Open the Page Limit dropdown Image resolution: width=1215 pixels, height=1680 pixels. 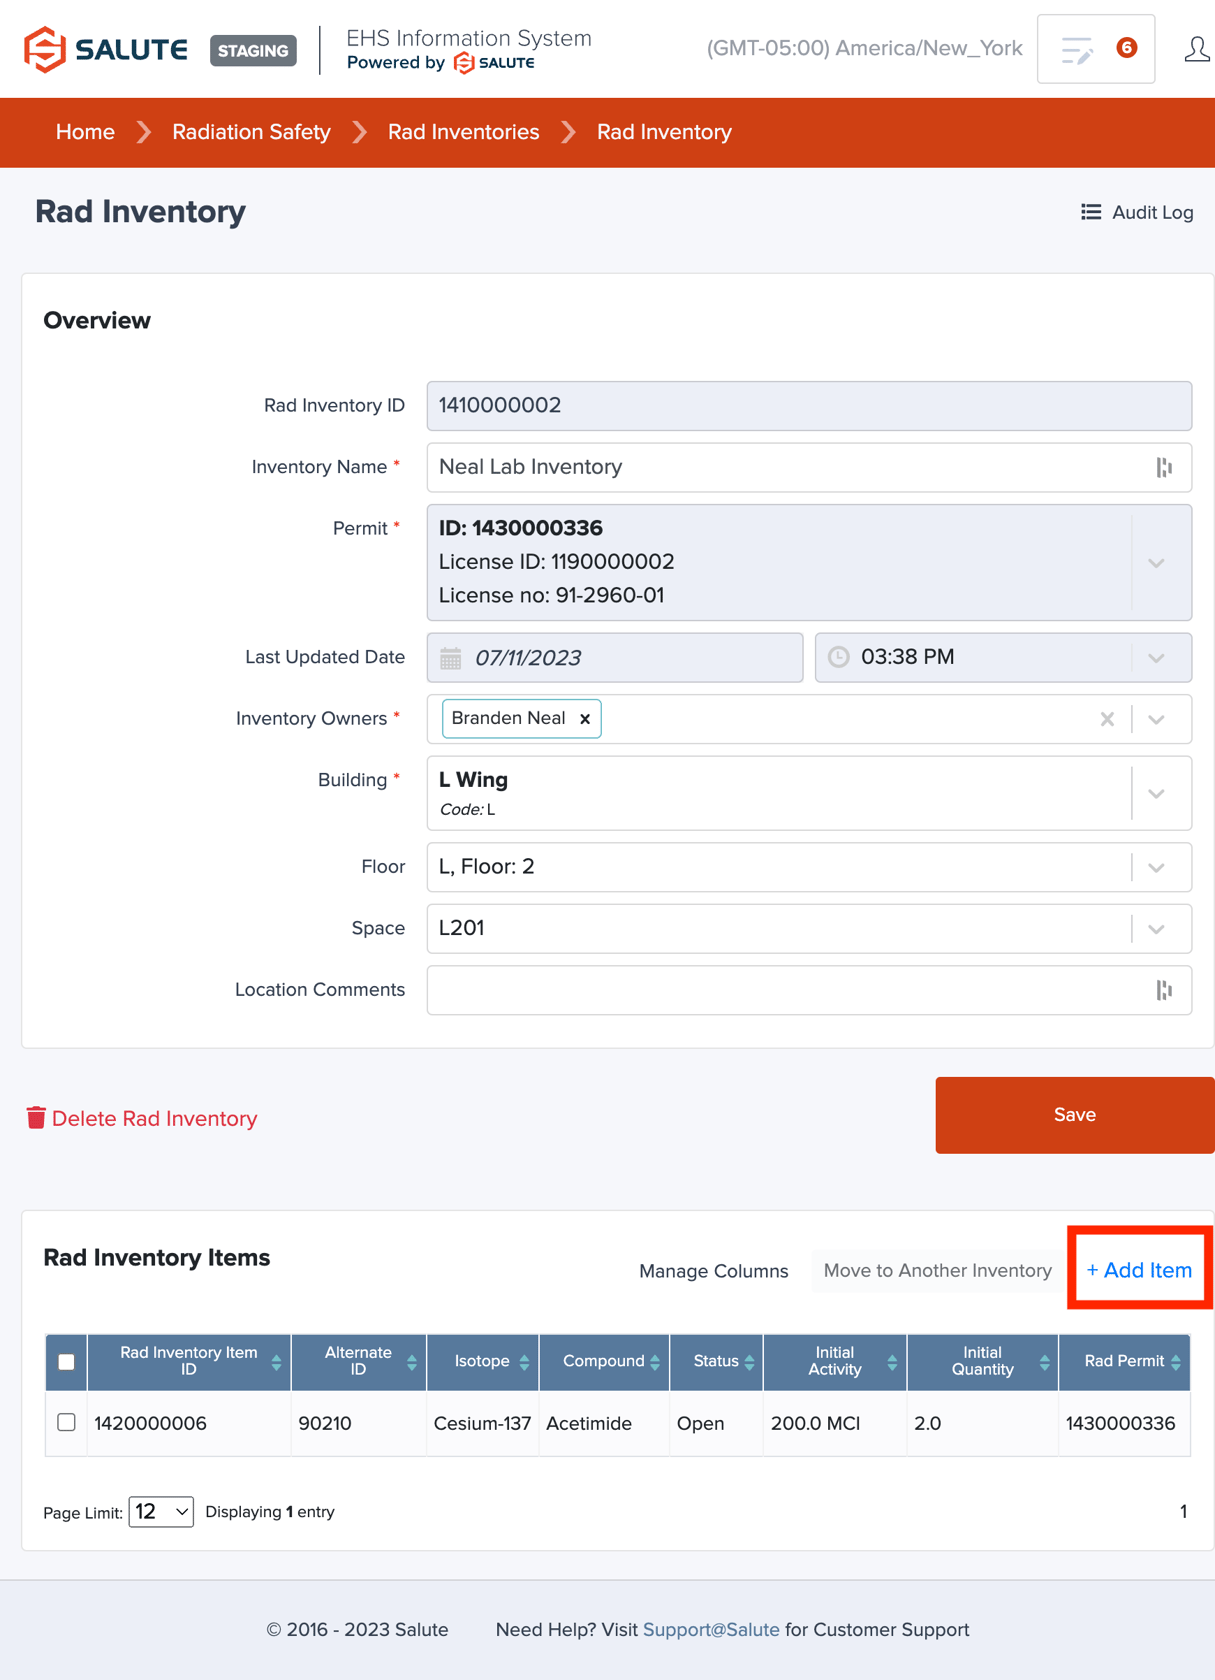(161, 1512)
